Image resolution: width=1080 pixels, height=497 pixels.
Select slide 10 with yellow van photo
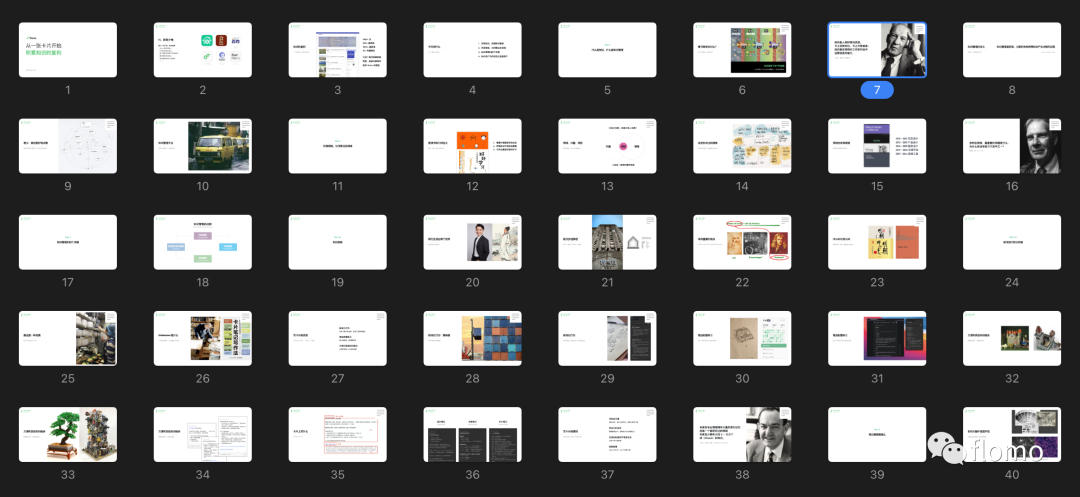click(202, 146)
